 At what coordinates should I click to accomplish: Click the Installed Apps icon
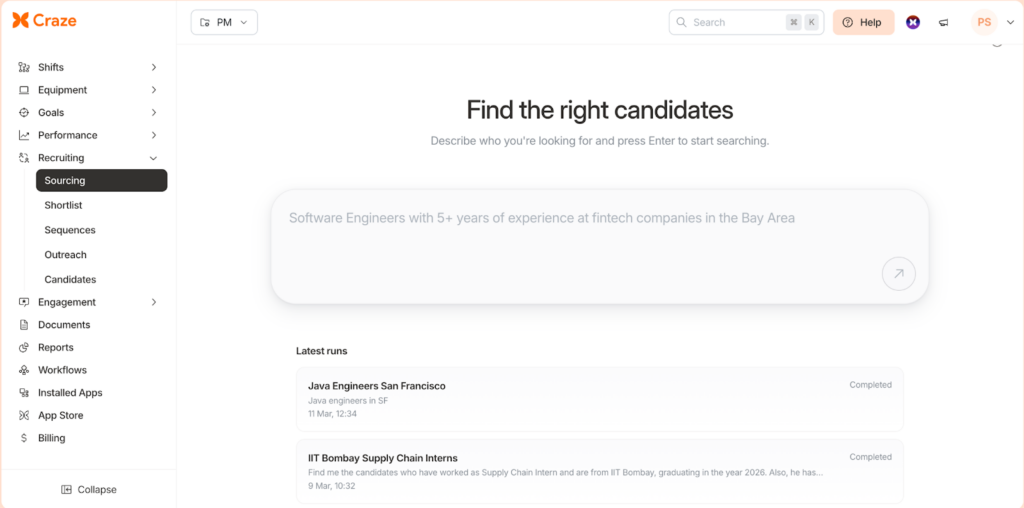[24, 393]
